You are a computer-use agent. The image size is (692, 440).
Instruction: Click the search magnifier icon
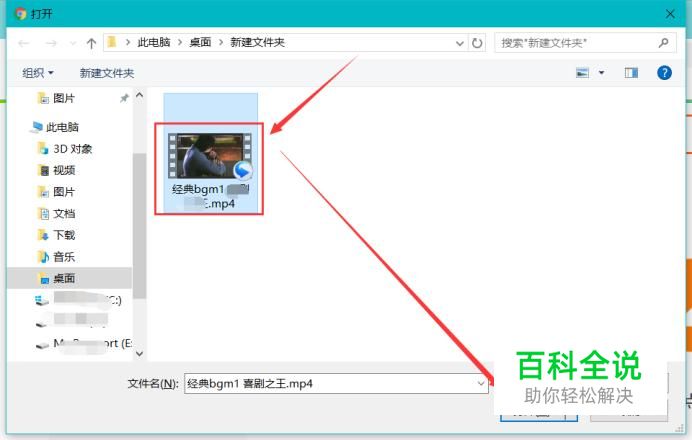click(663, 42)
